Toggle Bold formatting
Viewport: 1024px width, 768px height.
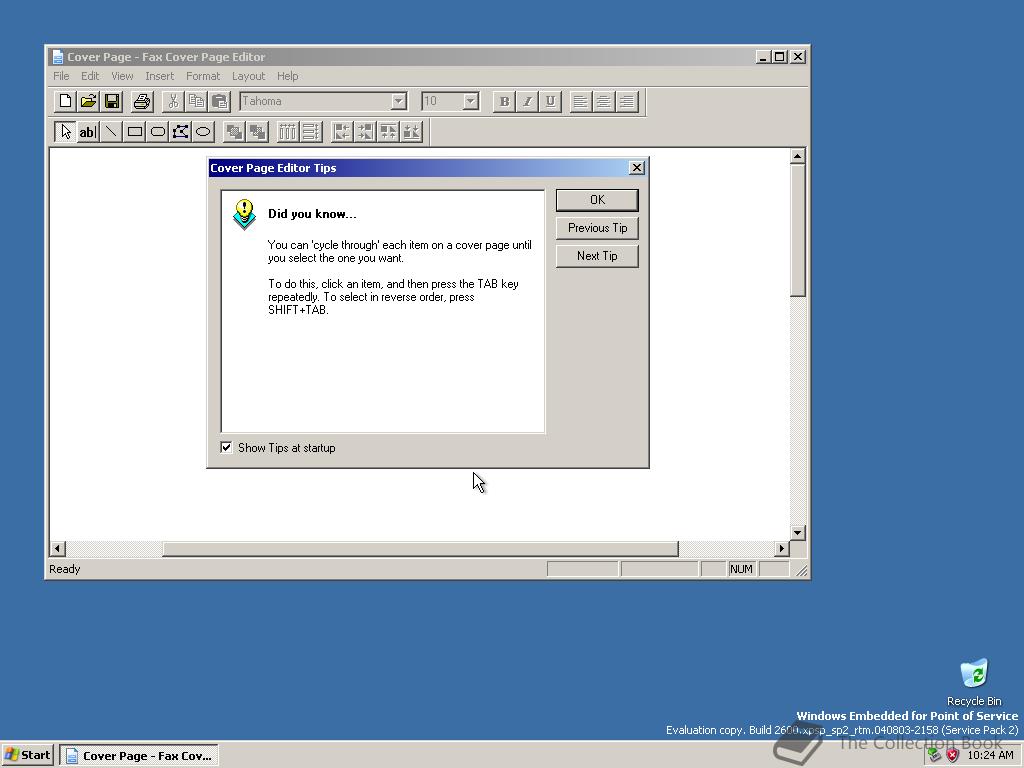pyautogui.click(x=504, y=101)
